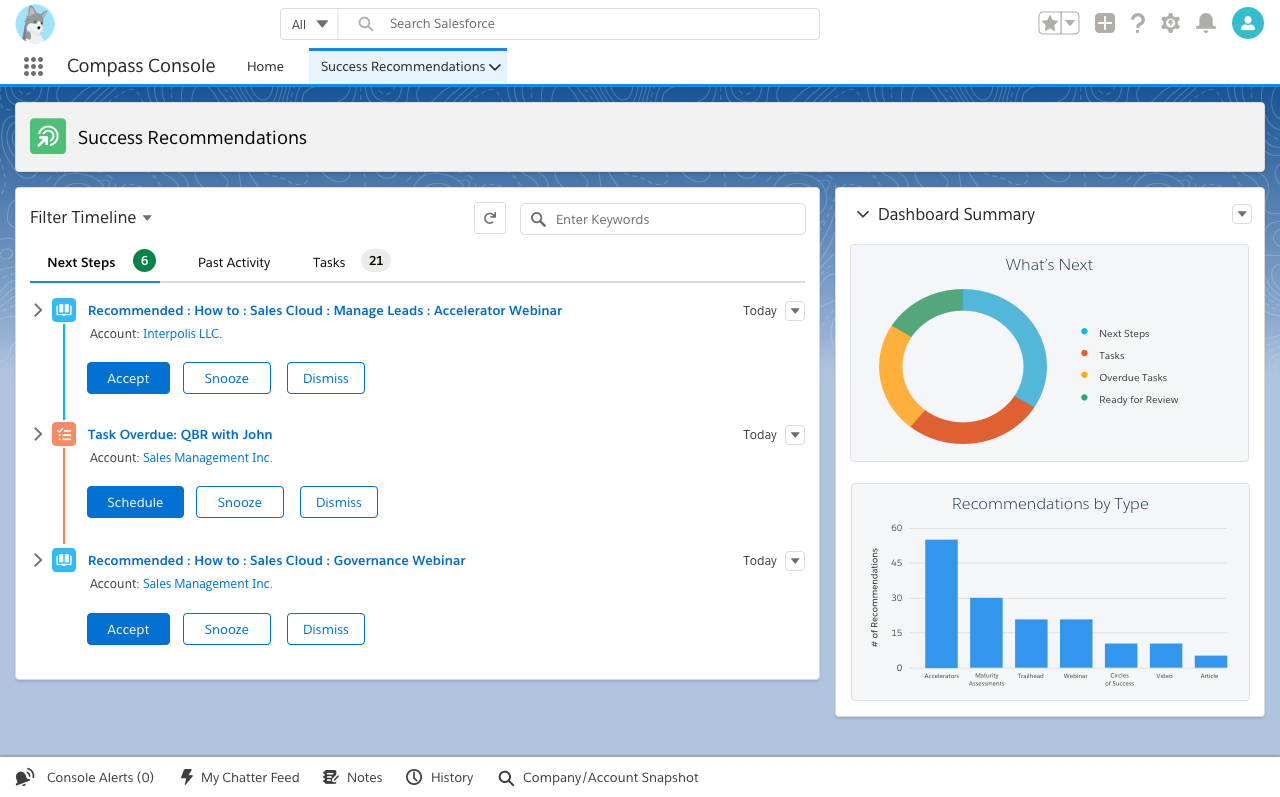Click the Astro mascot logo

35,24
